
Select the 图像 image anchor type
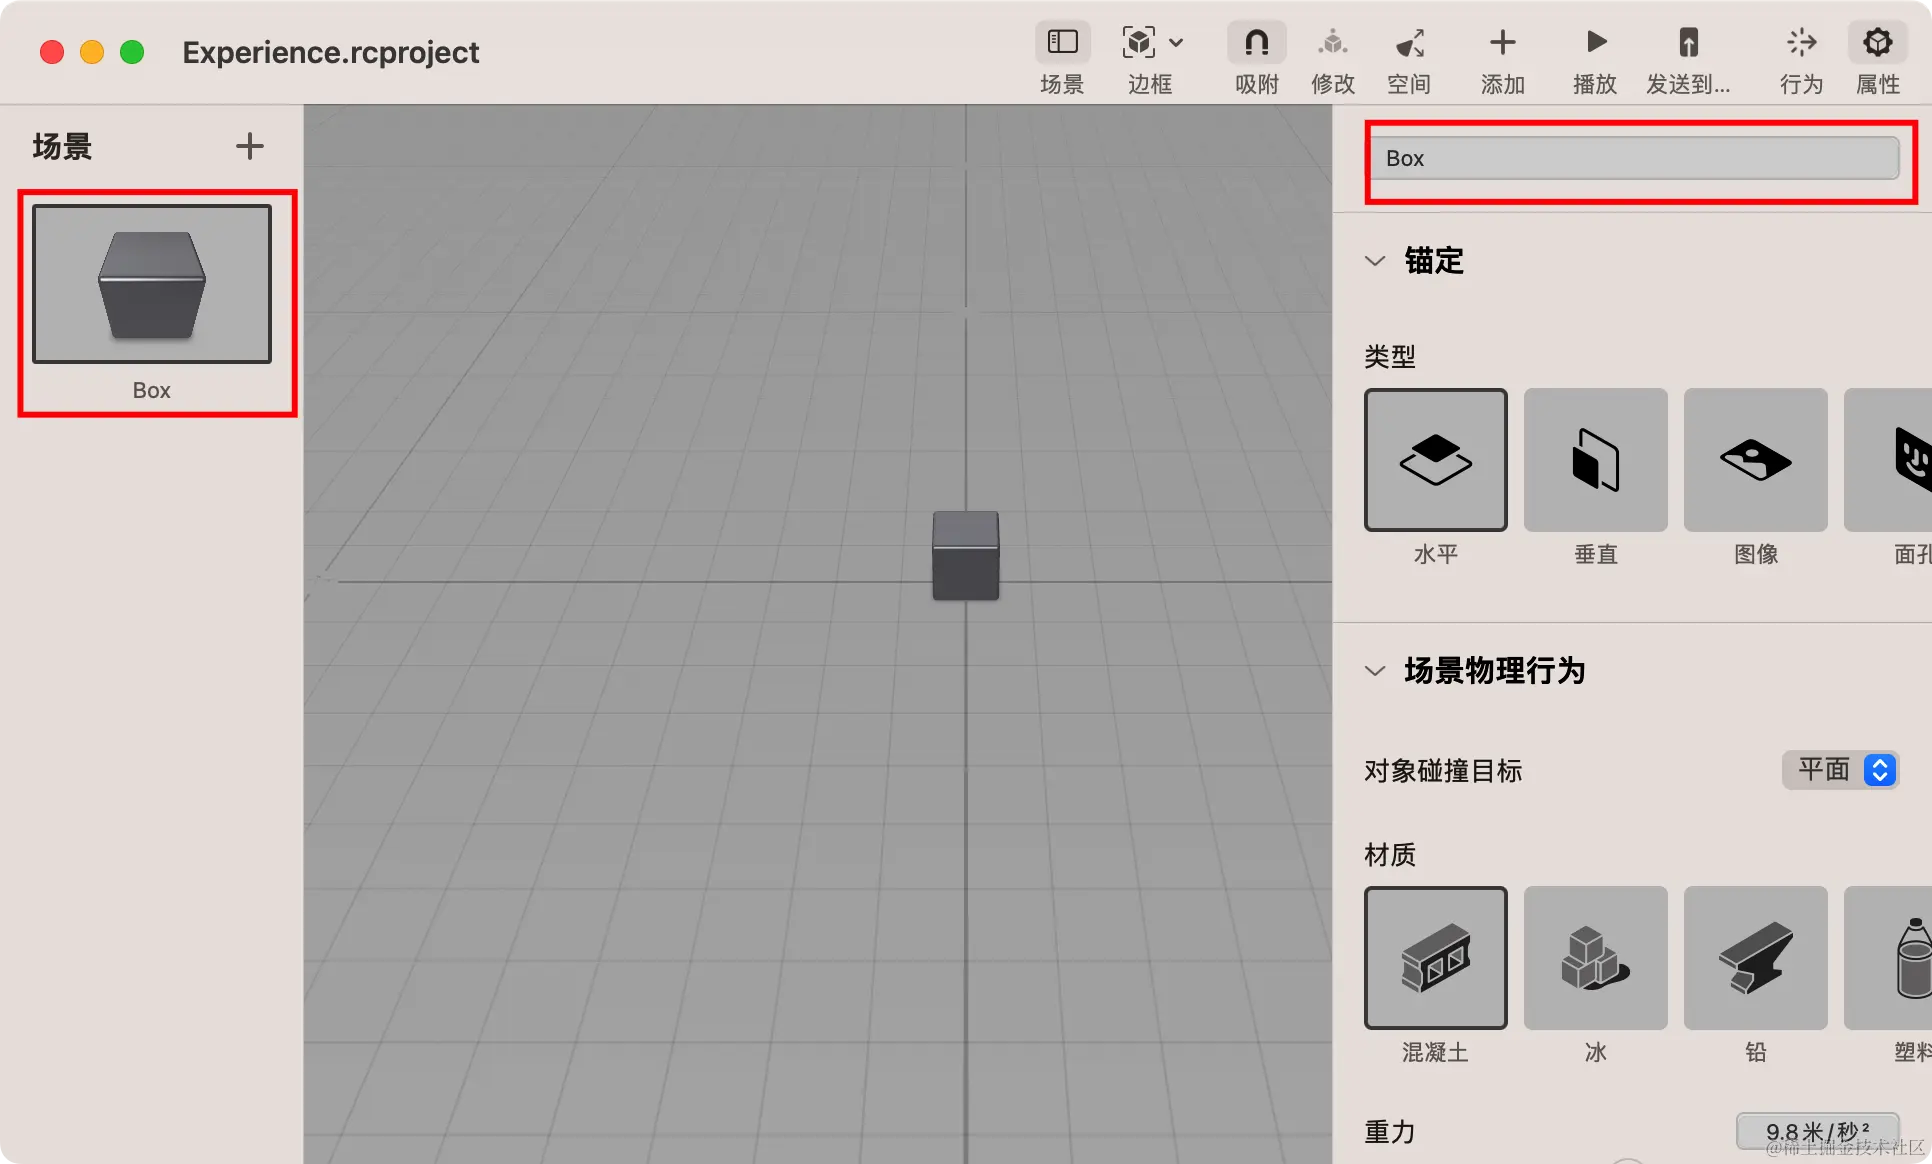[1755, 460]
